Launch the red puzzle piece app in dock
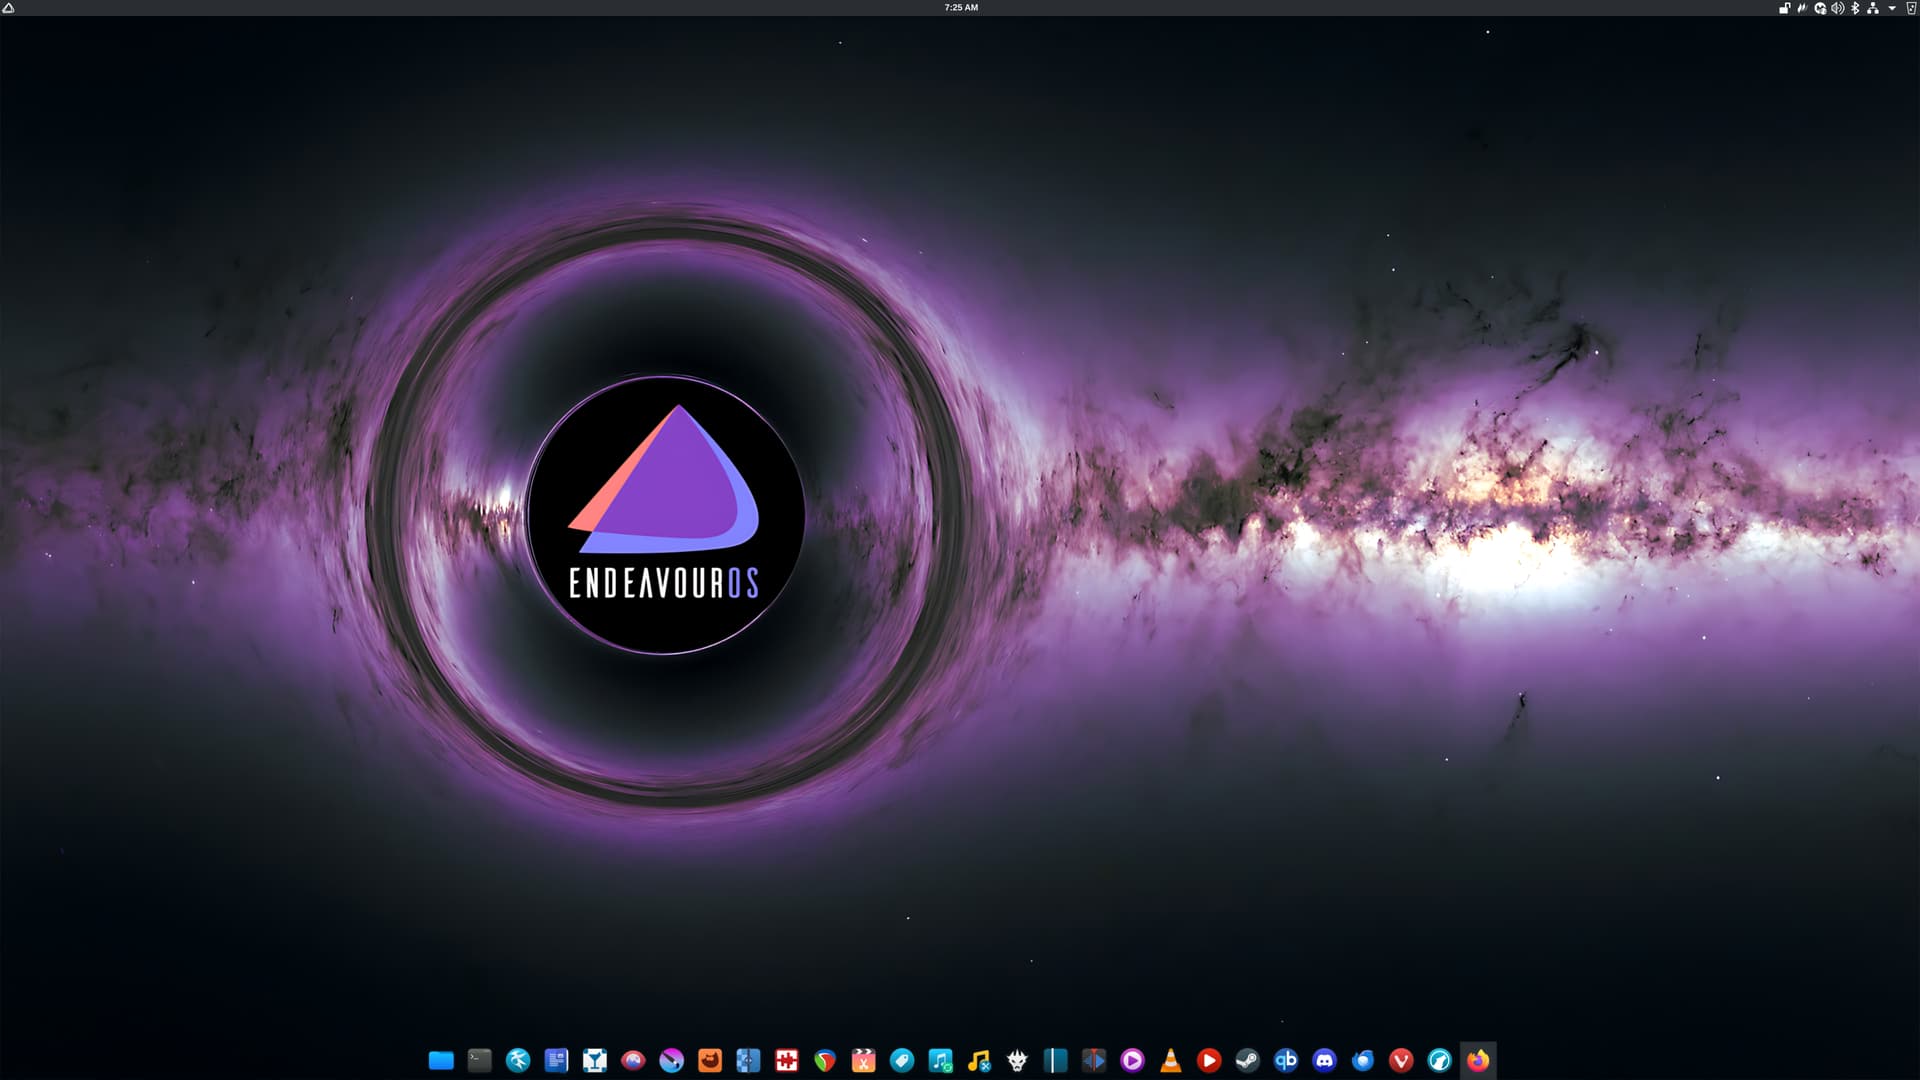This screenshot has width=1920, height=1080. coord(787,1060)
